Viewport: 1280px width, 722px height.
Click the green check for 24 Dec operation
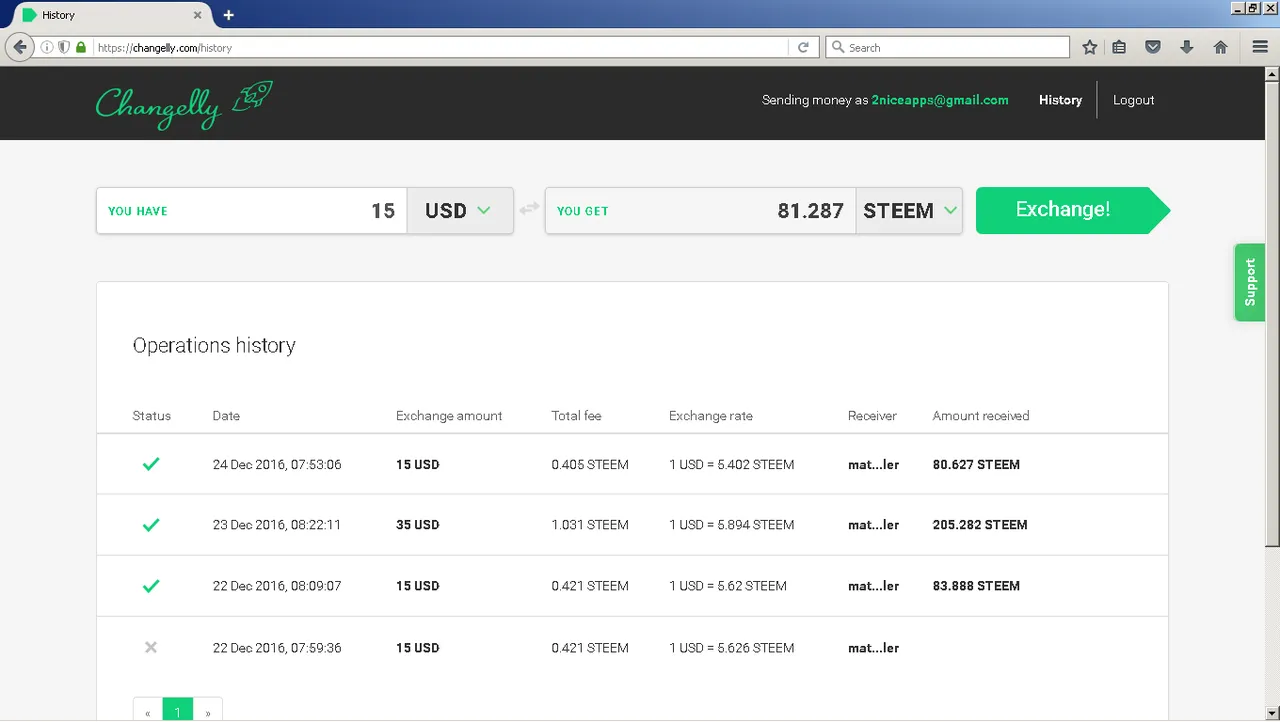pos(151,464)
